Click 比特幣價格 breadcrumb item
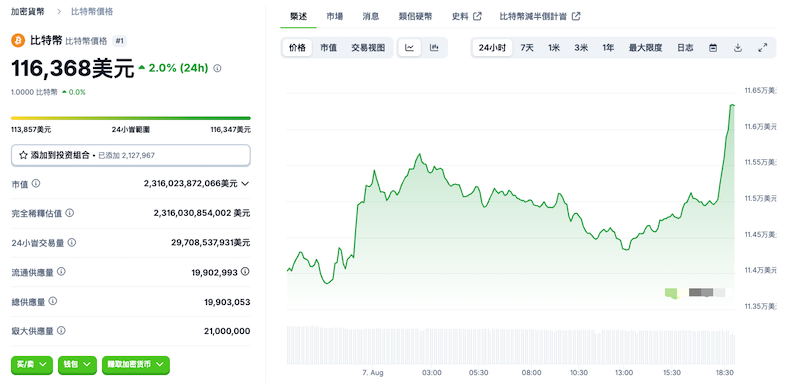800x383 pixels. (x=92, y=11)
